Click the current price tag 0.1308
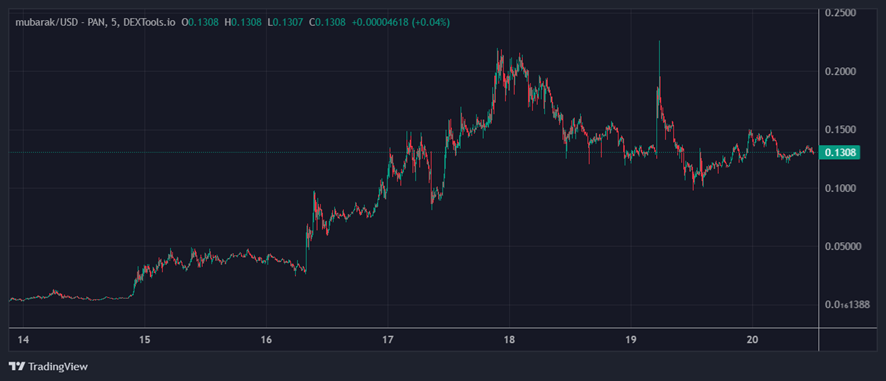Screen dimensions: 886x381 (840, 153)
